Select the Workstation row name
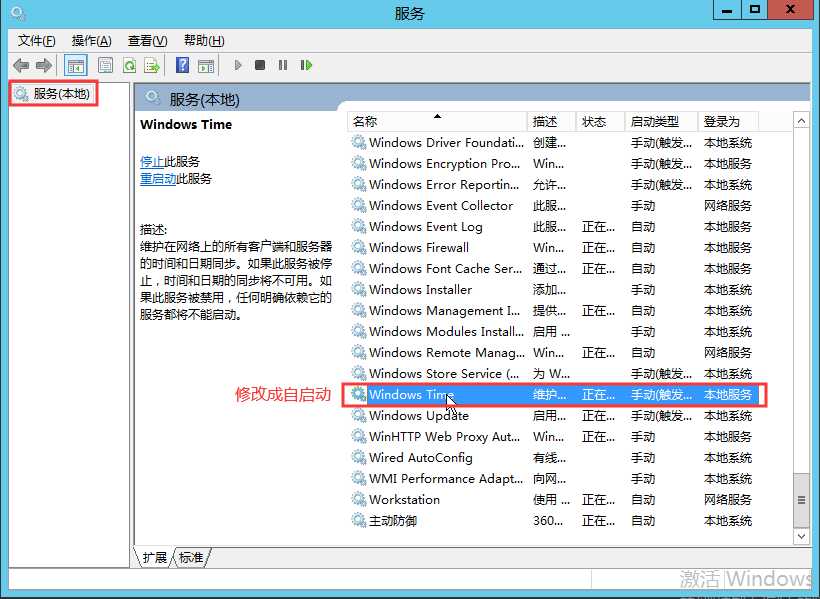820x599 pixels. coord(404,499)
